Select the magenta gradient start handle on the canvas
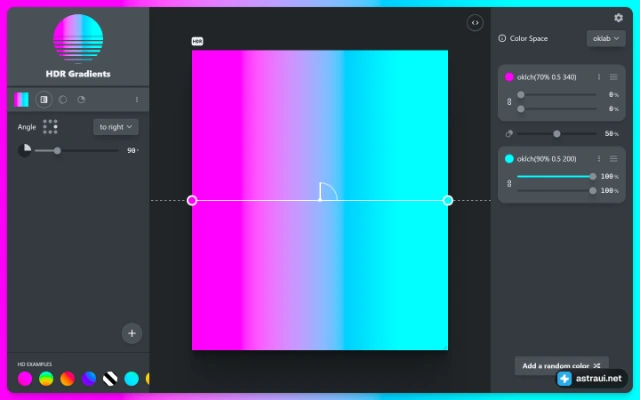 [192, 200]
